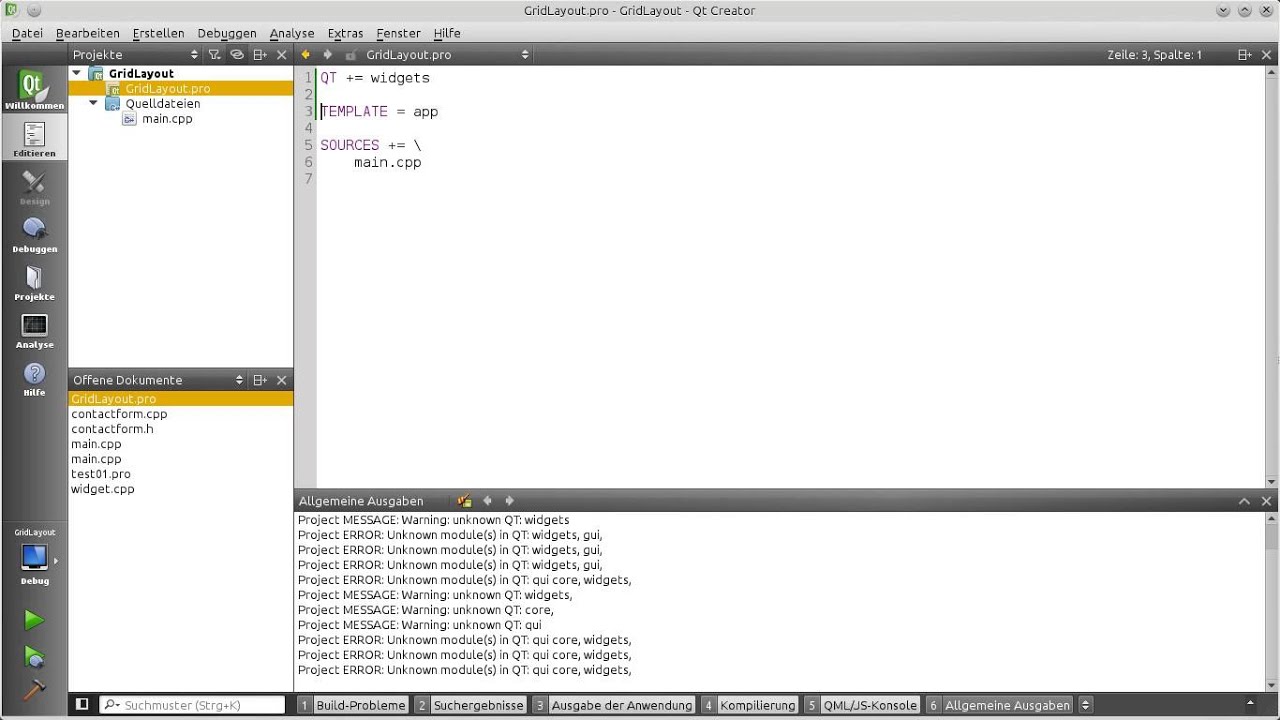Split the Projekte panel
Screen dimensions: 1280x720
[260, 55]
